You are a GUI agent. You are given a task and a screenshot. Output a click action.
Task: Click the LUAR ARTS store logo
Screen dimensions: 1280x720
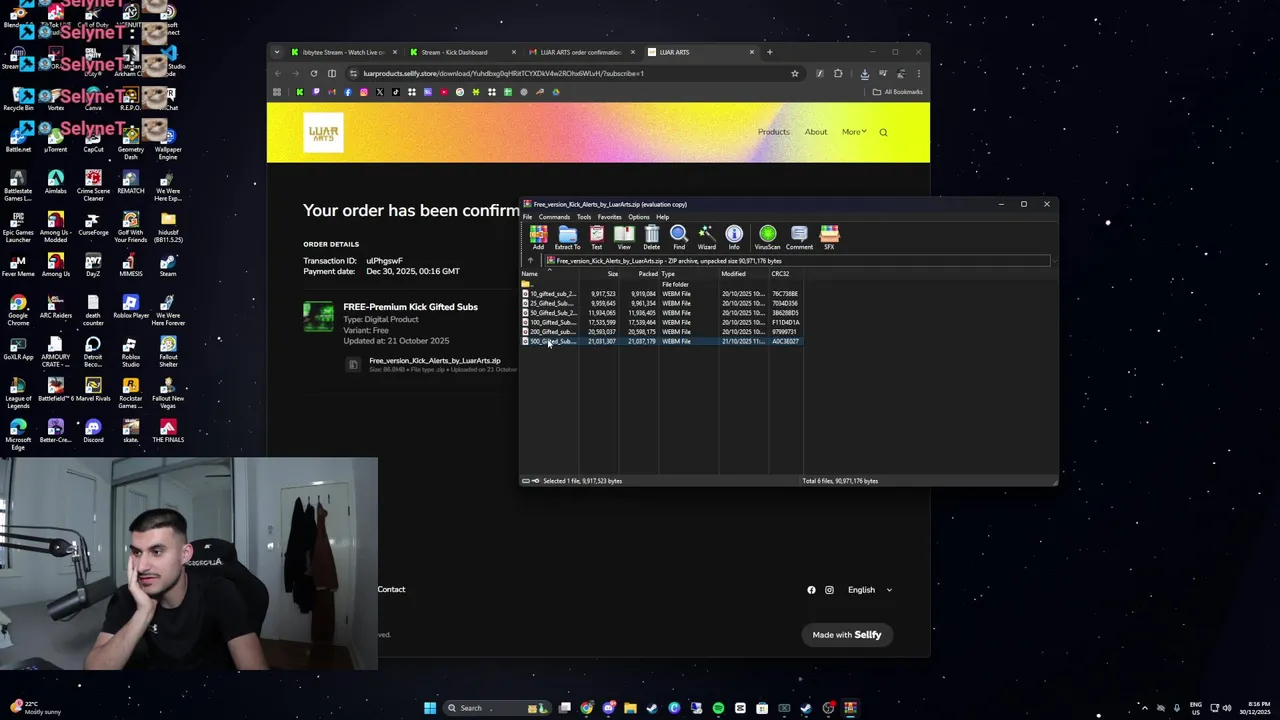click(323, 132)
